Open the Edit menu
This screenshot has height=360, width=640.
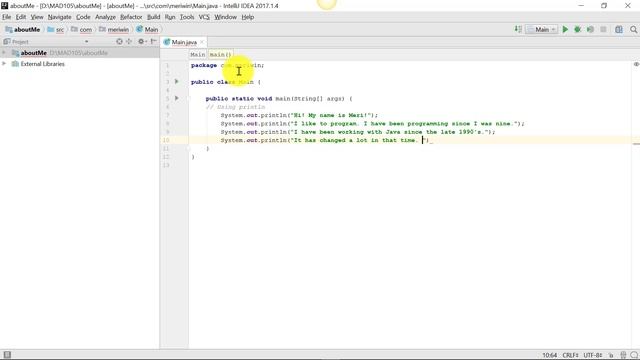point(21,17)
